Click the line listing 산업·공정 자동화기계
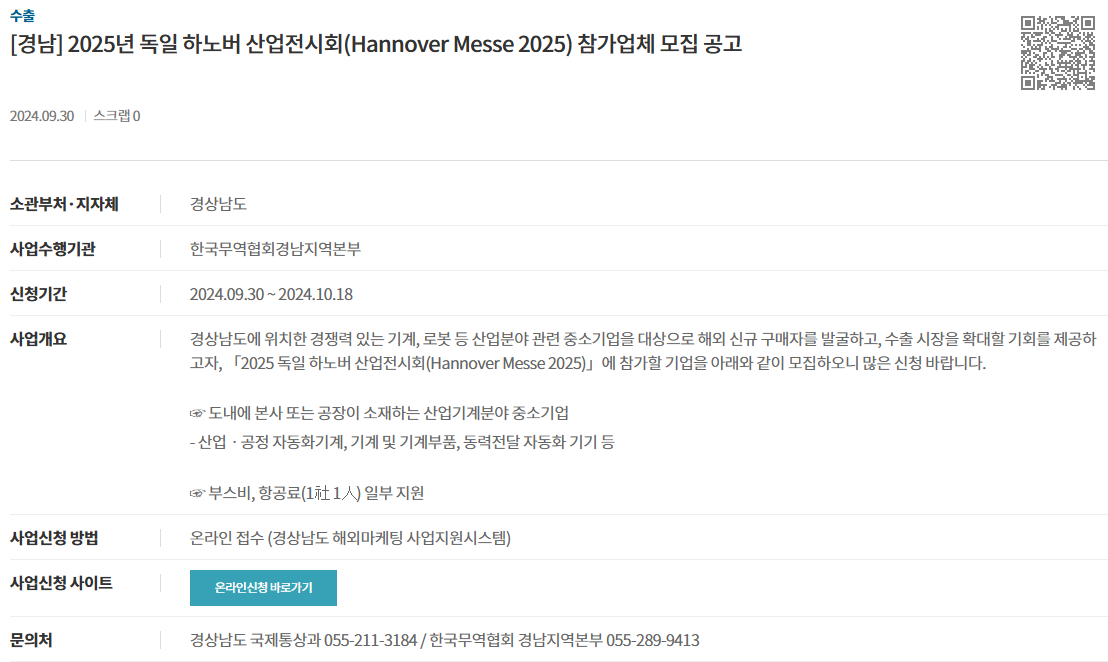The image size is (1108, 662). click(x=402, y=442)
